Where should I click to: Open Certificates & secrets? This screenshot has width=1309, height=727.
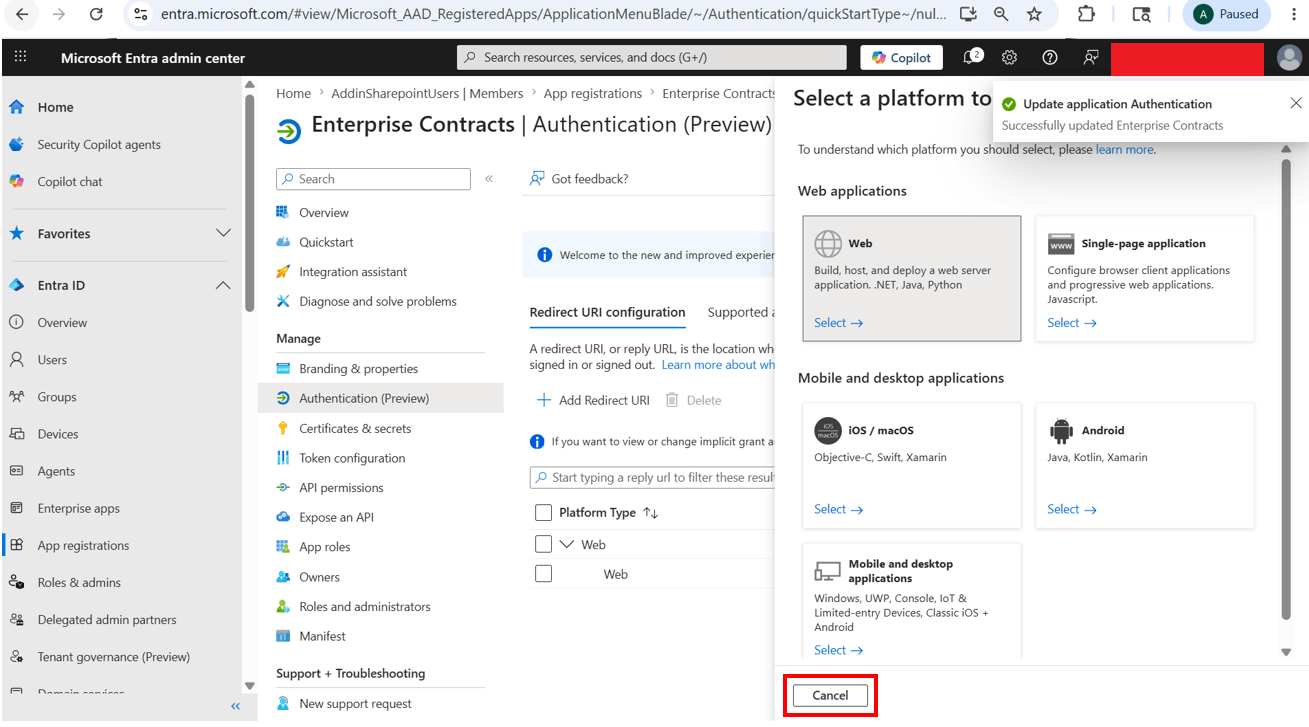[x=355, y=428]
